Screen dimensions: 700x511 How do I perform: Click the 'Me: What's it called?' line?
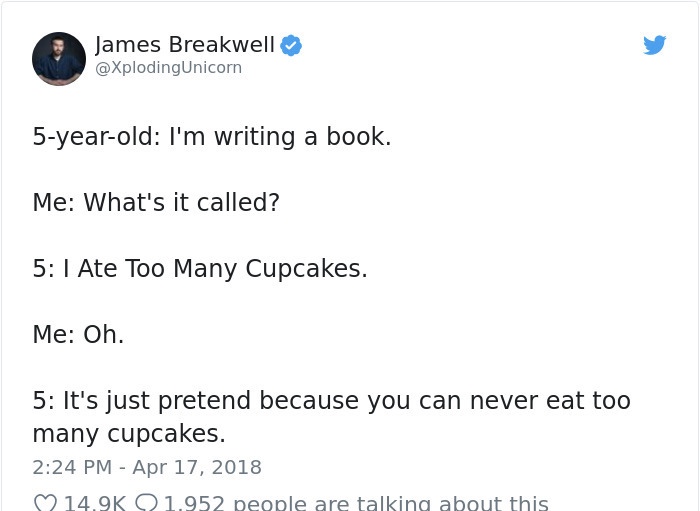[x=156, y=202]
